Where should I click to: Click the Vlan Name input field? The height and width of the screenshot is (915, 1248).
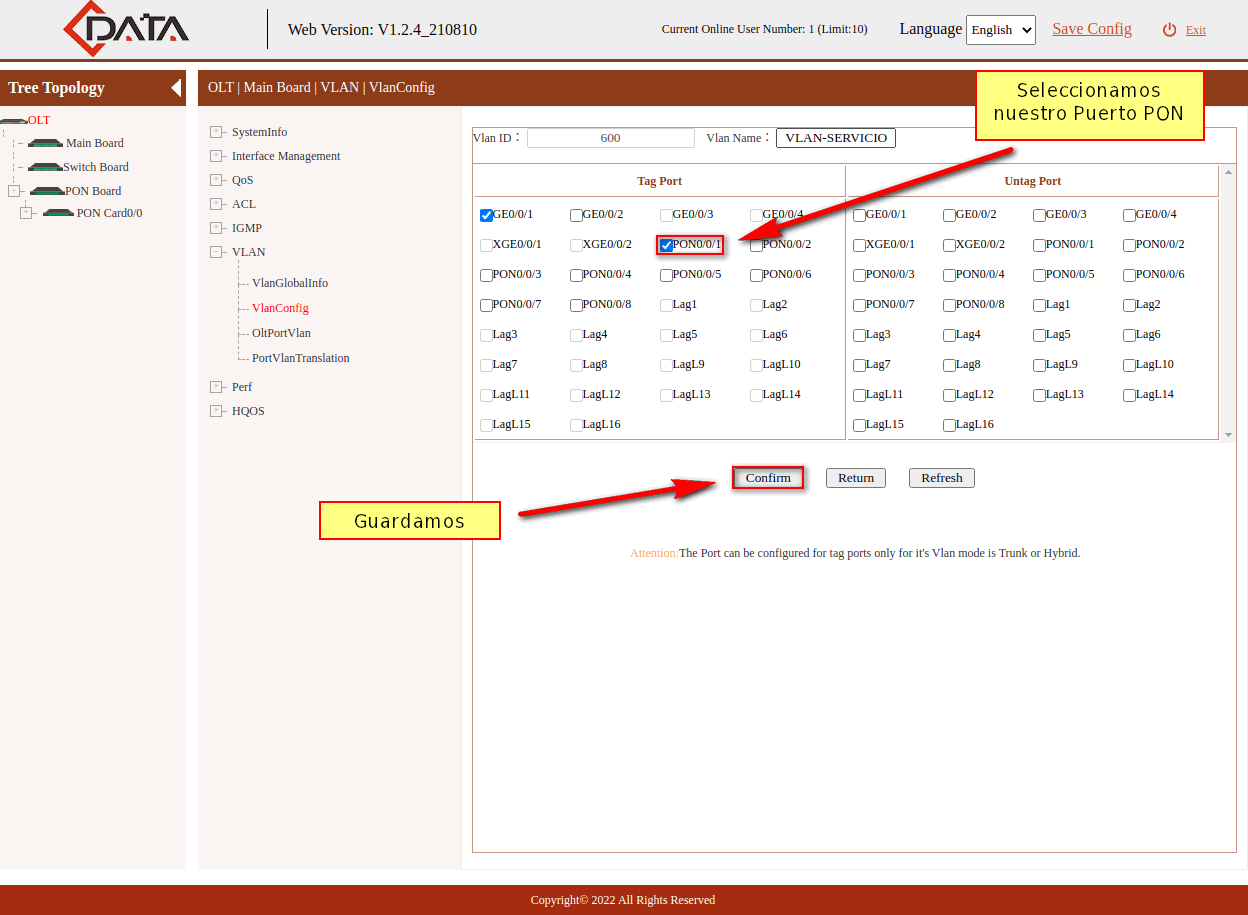tap(836, 138)
